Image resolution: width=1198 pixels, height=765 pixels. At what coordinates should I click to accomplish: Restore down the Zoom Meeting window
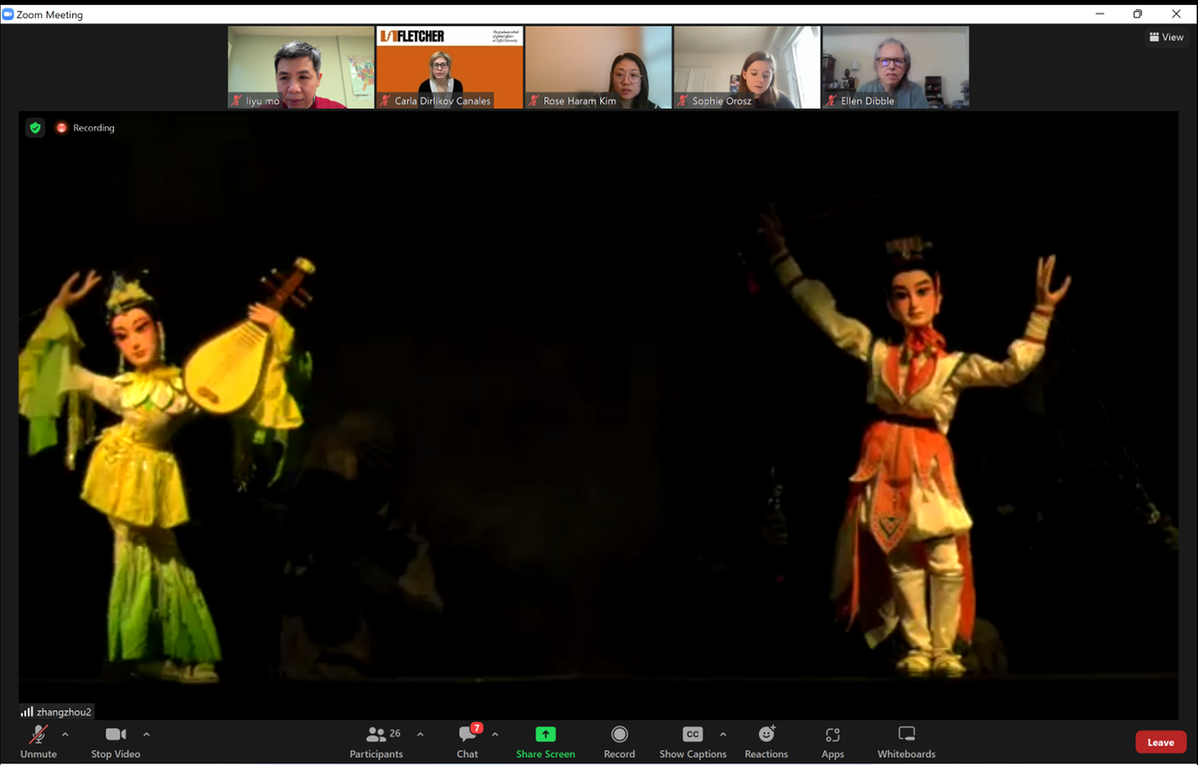click(x=1138, y=14)
